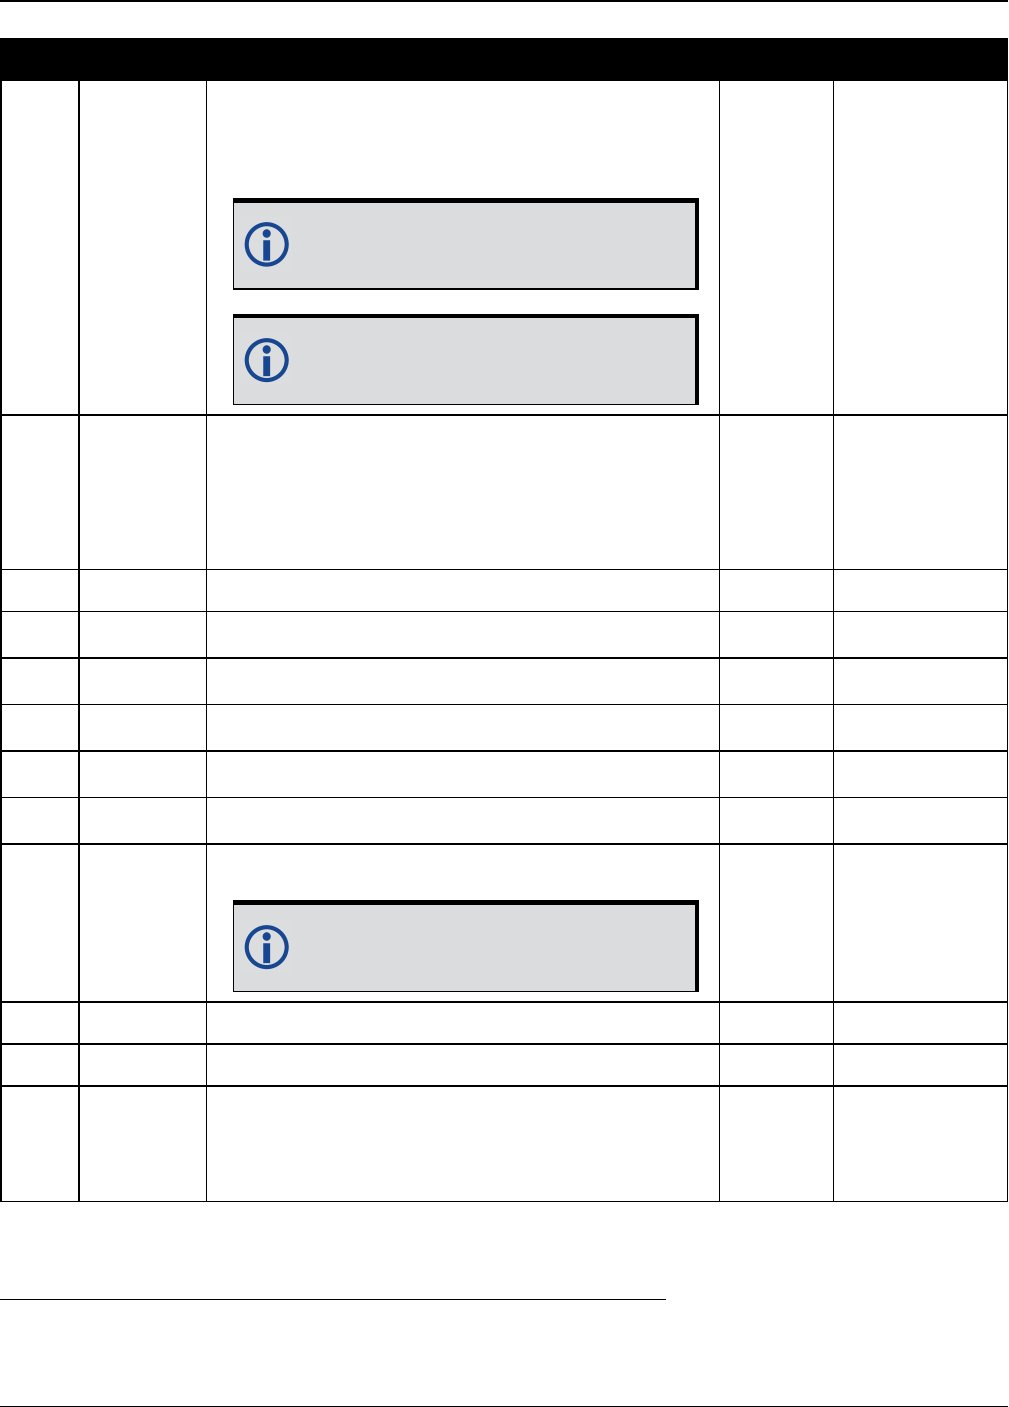Click the last-column cell of the second row

coord(920,492)
